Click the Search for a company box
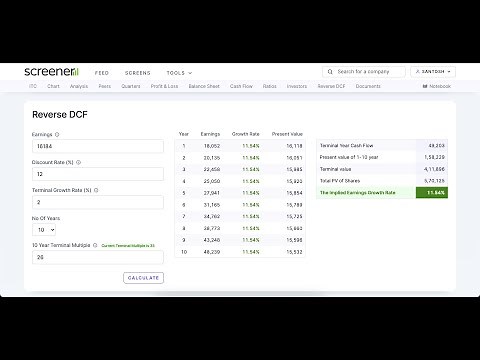Screen dimensions: 480x360 pos(364,72)
